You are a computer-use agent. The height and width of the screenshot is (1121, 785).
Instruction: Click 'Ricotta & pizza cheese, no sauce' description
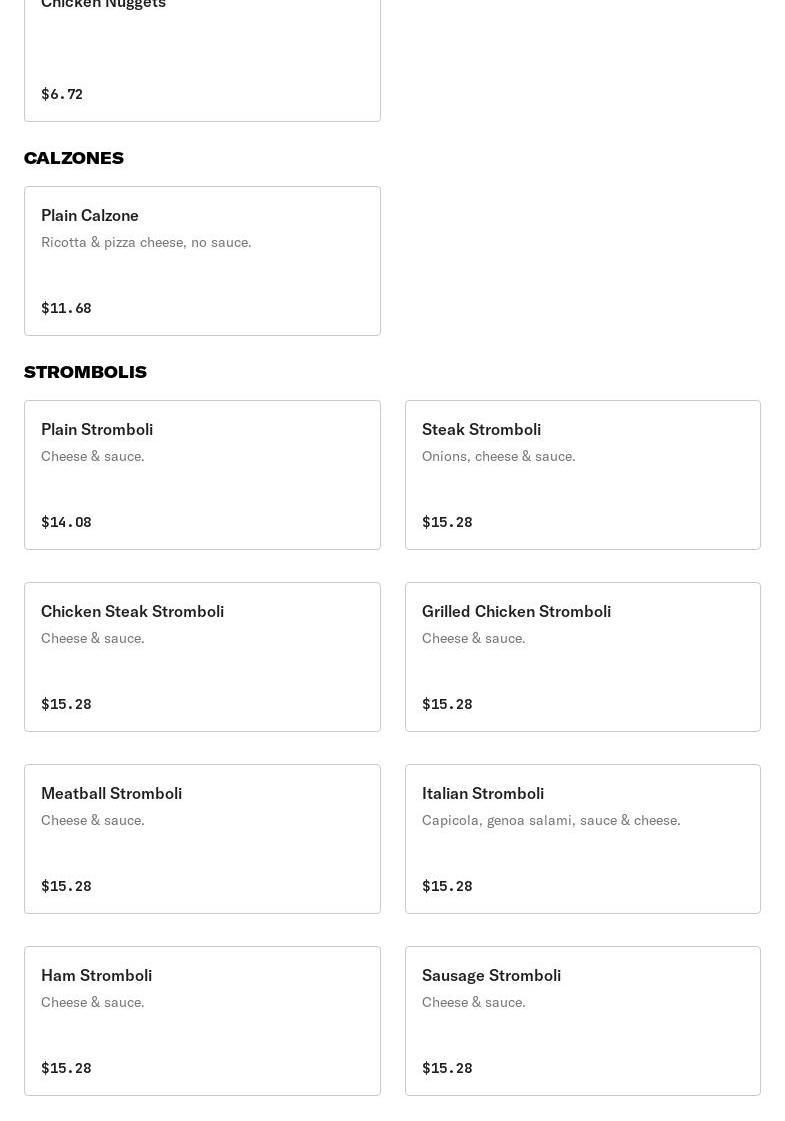[x=146, y=242]
